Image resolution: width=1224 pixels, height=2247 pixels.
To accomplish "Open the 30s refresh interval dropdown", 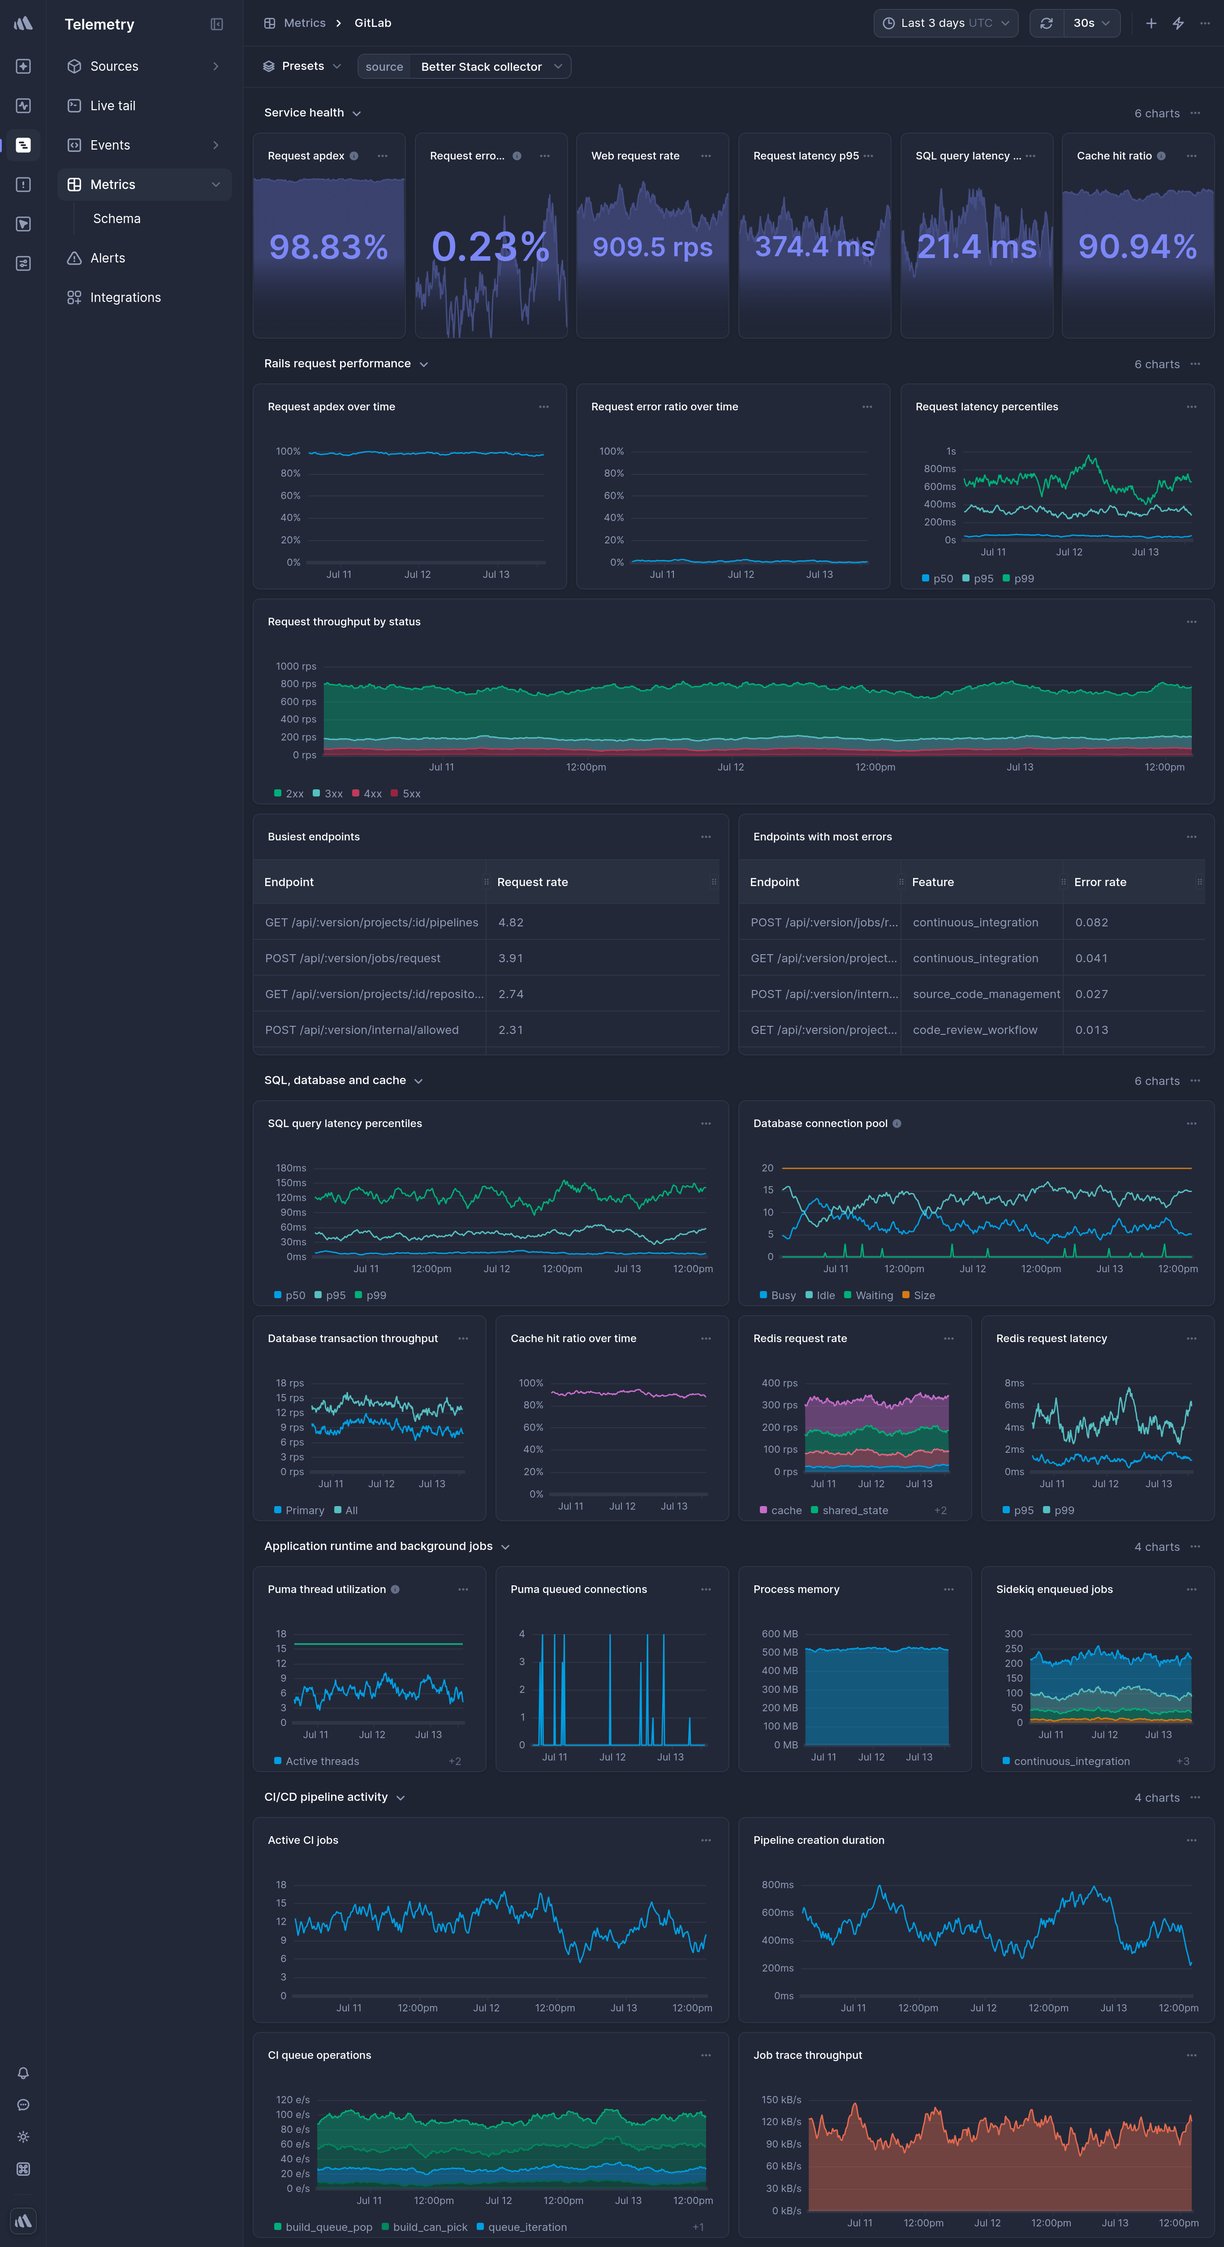I will [1092, 23].
